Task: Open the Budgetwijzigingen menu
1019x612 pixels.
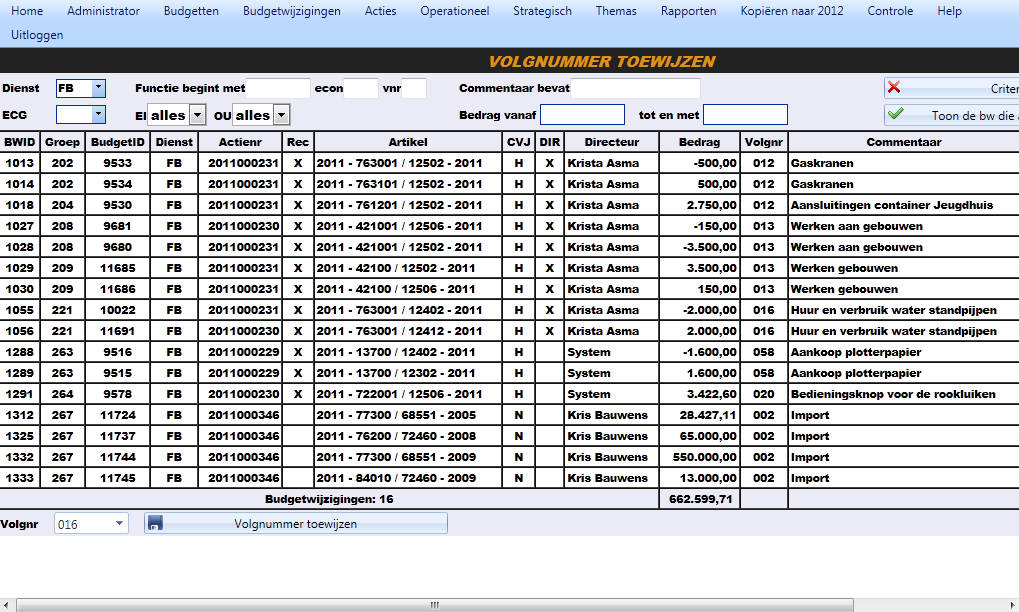Action: click(x=292, y=11)
